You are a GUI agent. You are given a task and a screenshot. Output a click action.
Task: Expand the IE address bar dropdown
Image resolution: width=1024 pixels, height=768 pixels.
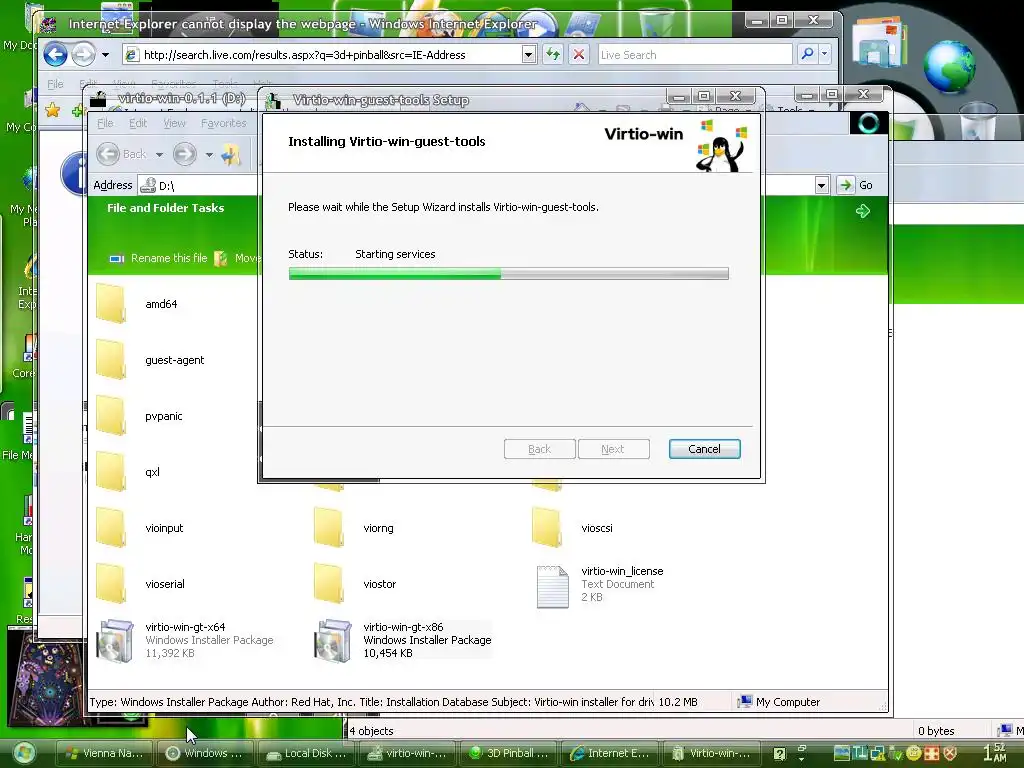pyautogui.click(x=529, y=55)
